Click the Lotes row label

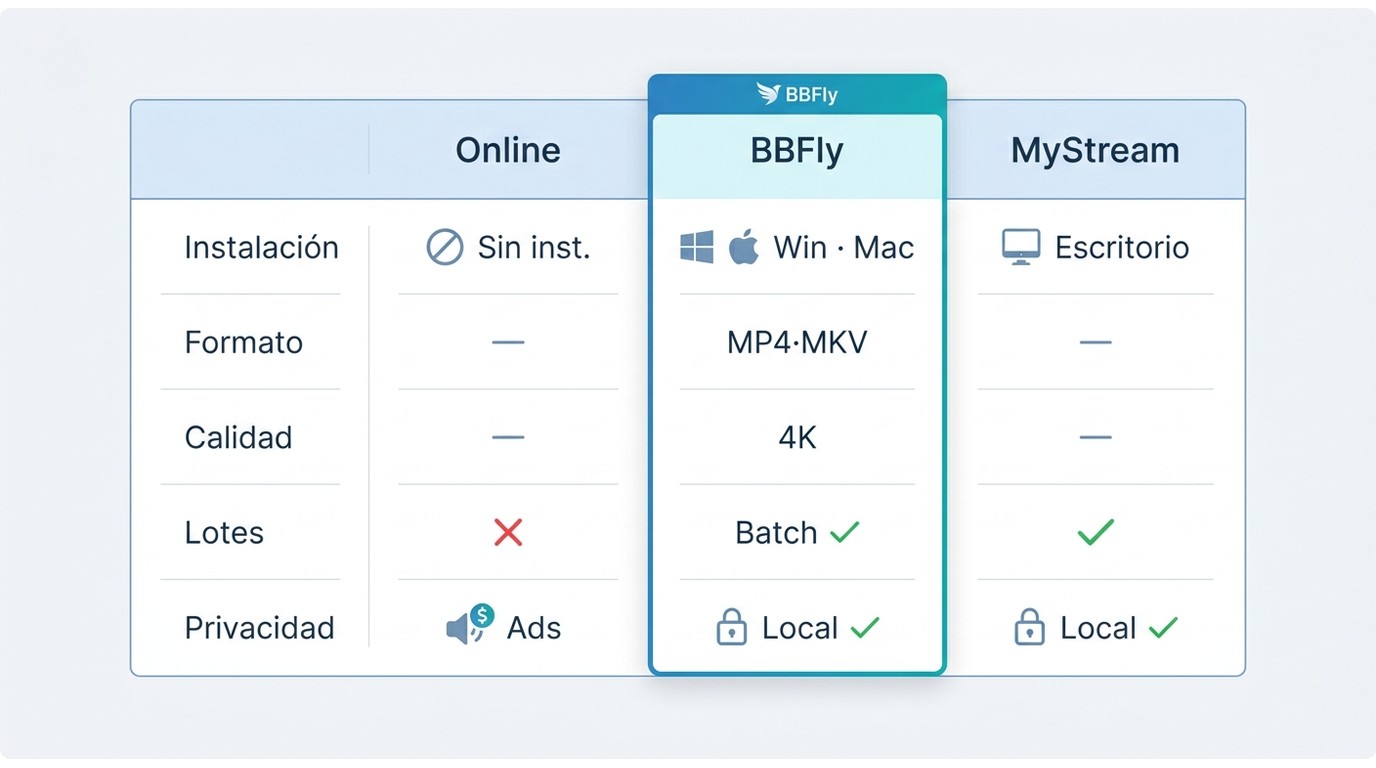[x=224, y=533]
